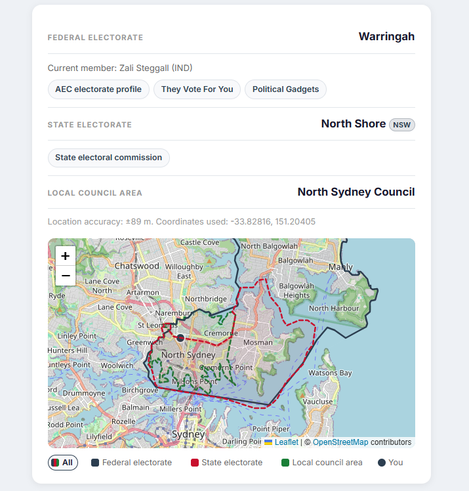Open the AEC electorate profile link
Image resolution: width=469 pixels, height=491 pixels.
pos(98,89)
